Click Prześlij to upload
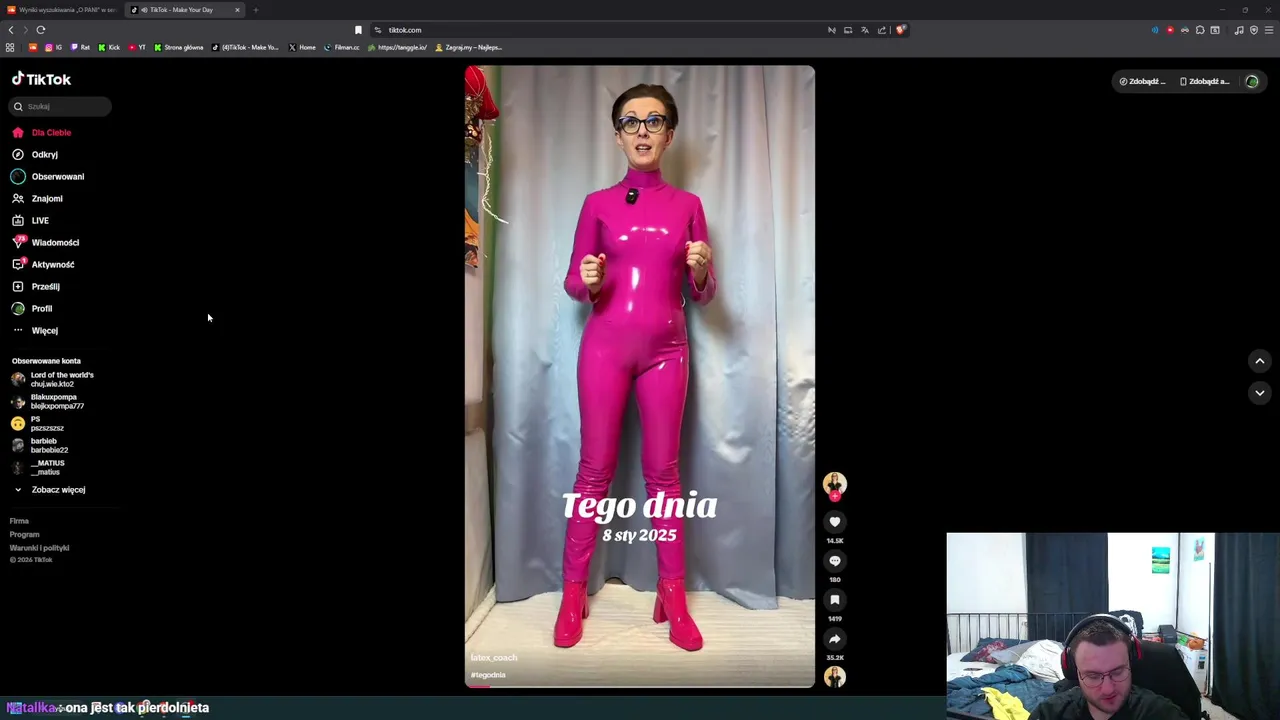Viewport: 1280px width, 720px height. point(36,287)
